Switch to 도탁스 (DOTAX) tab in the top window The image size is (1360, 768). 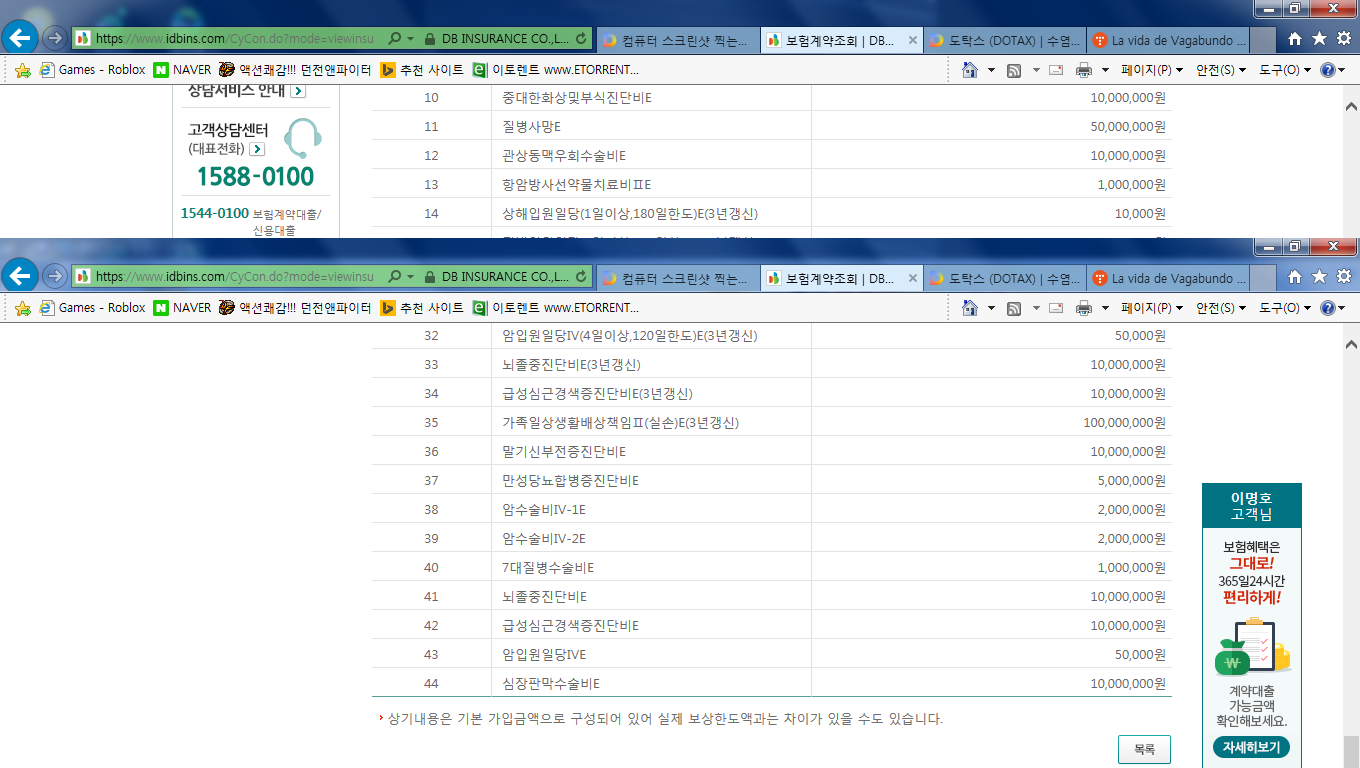(1003, 40)
